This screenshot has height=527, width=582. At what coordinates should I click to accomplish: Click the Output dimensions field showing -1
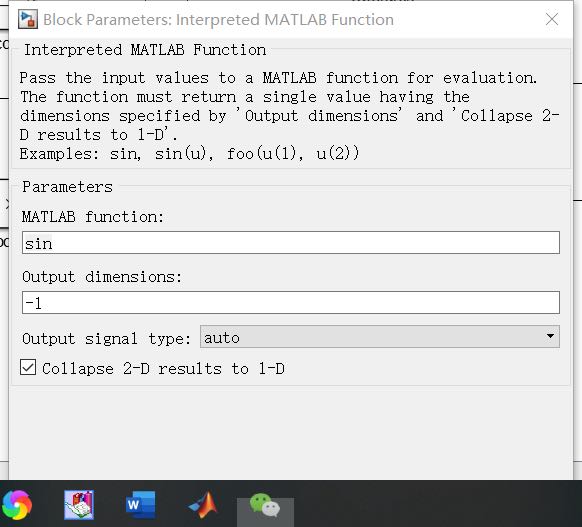tap(291, 302)
